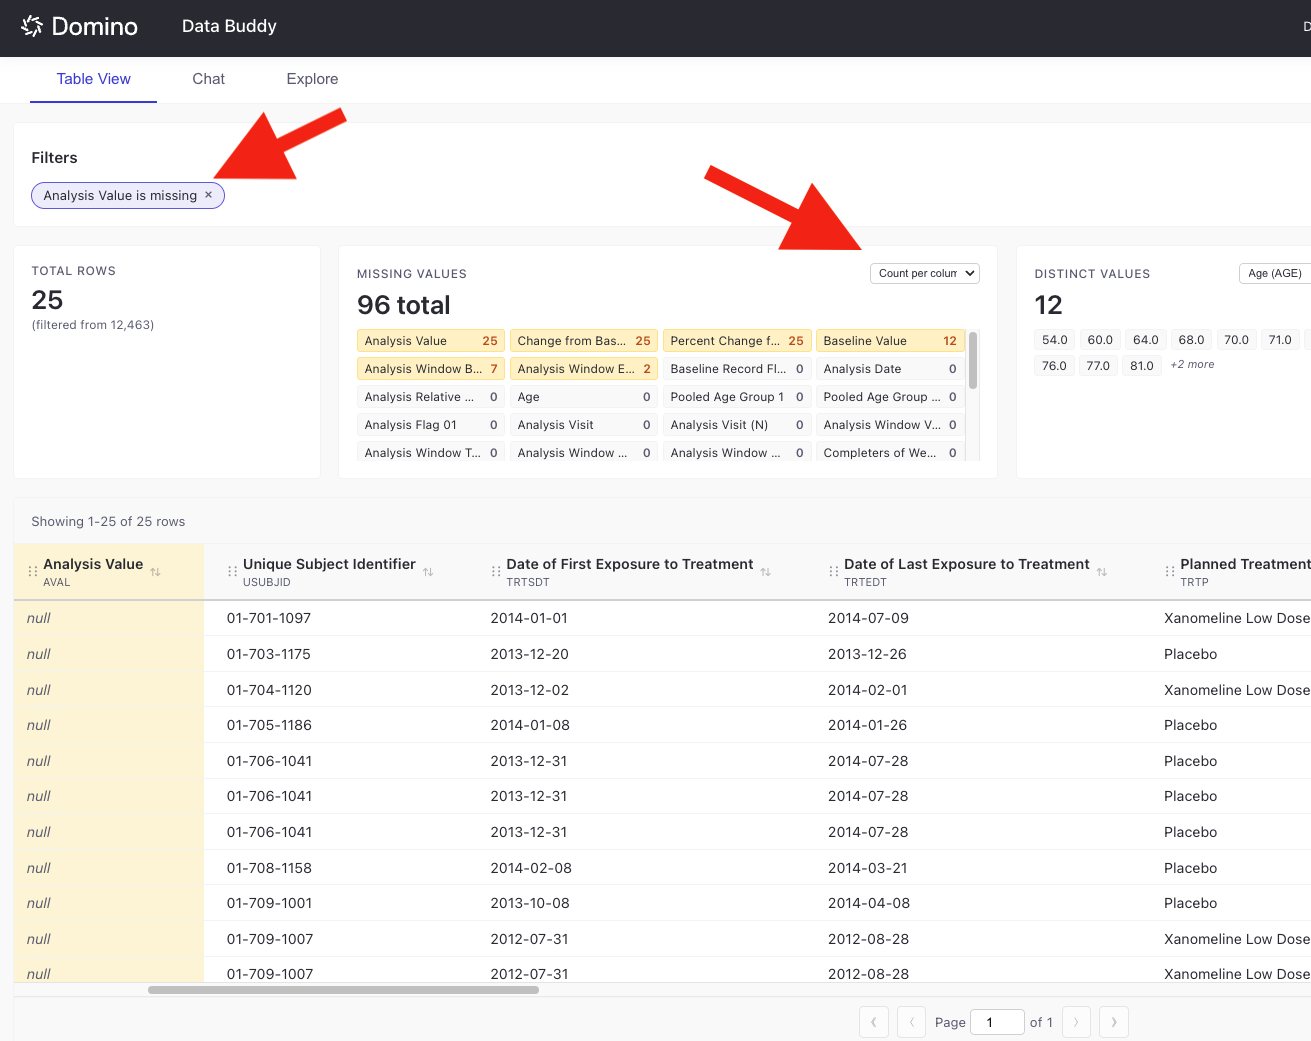Sort by Date of First Exposure column
The height and width of the screenshot is (1041, 1311).
point(765,572)
